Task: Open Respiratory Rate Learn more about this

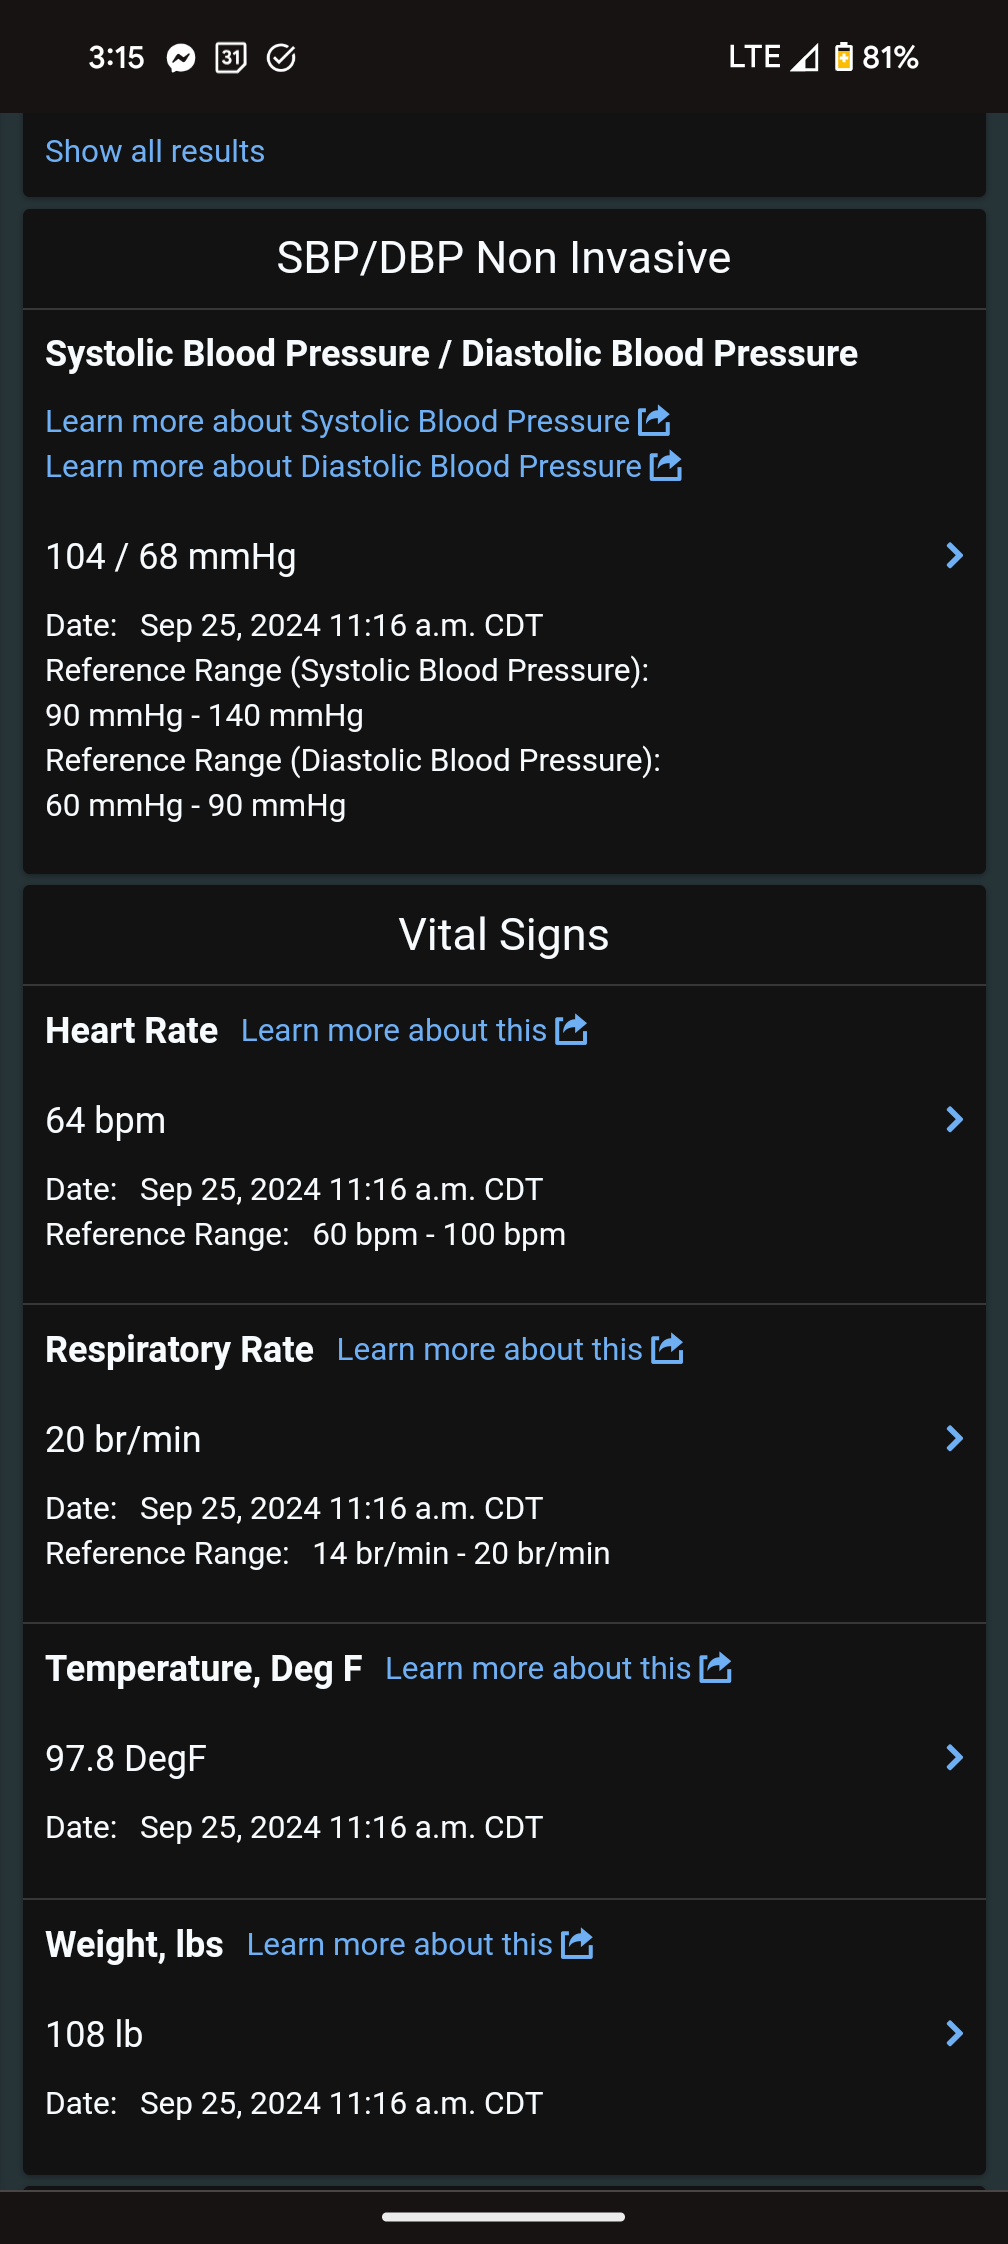Action: [489, 1349]
